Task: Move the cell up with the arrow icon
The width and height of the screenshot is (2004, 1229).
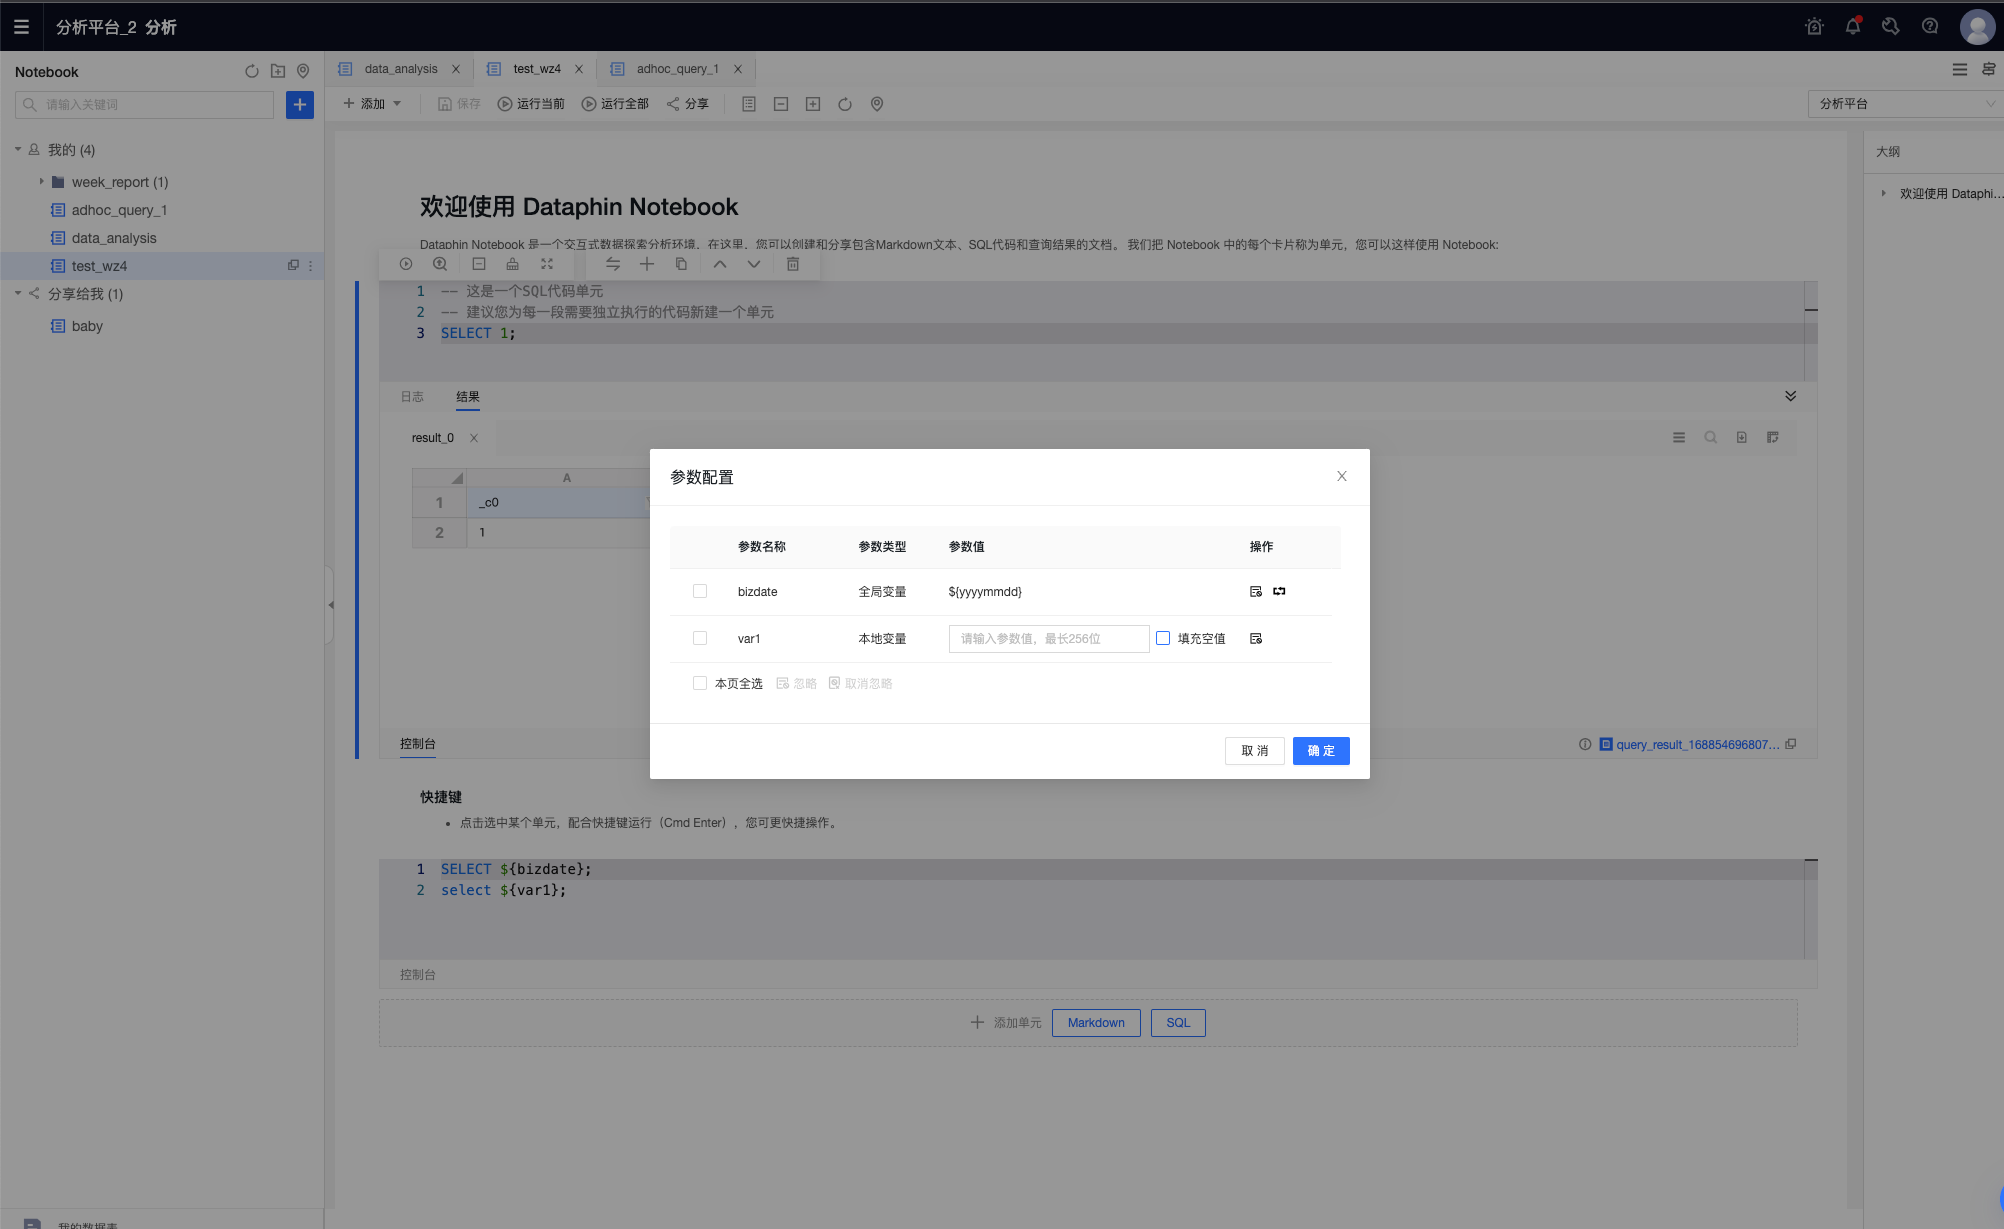Action: (x=720, y=264)
